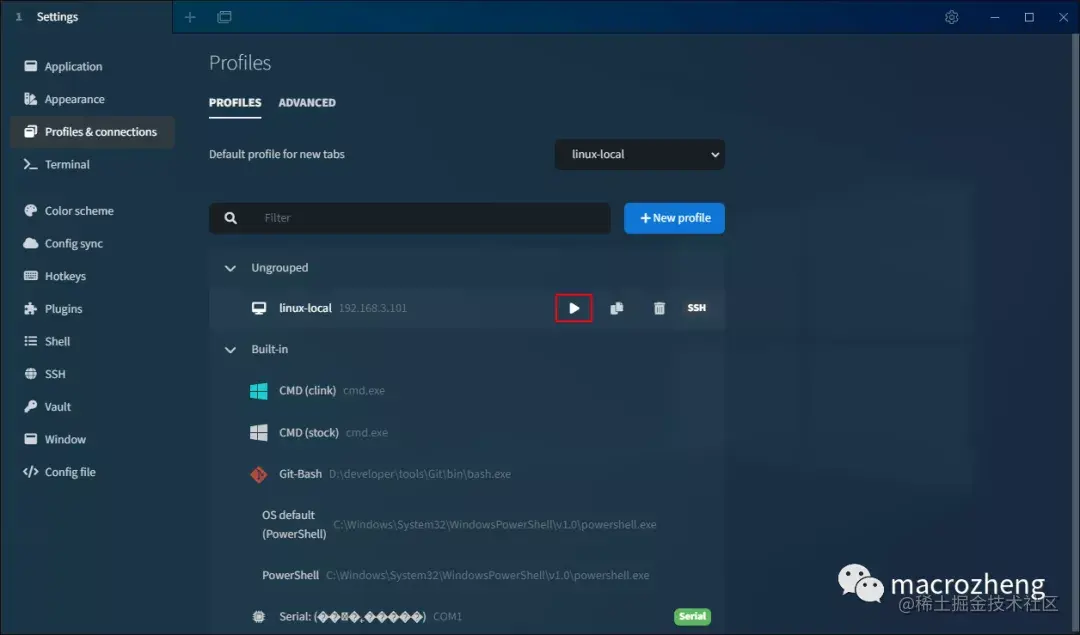
Task: Open the Appearance settings section
Action: tap(76, 98)
